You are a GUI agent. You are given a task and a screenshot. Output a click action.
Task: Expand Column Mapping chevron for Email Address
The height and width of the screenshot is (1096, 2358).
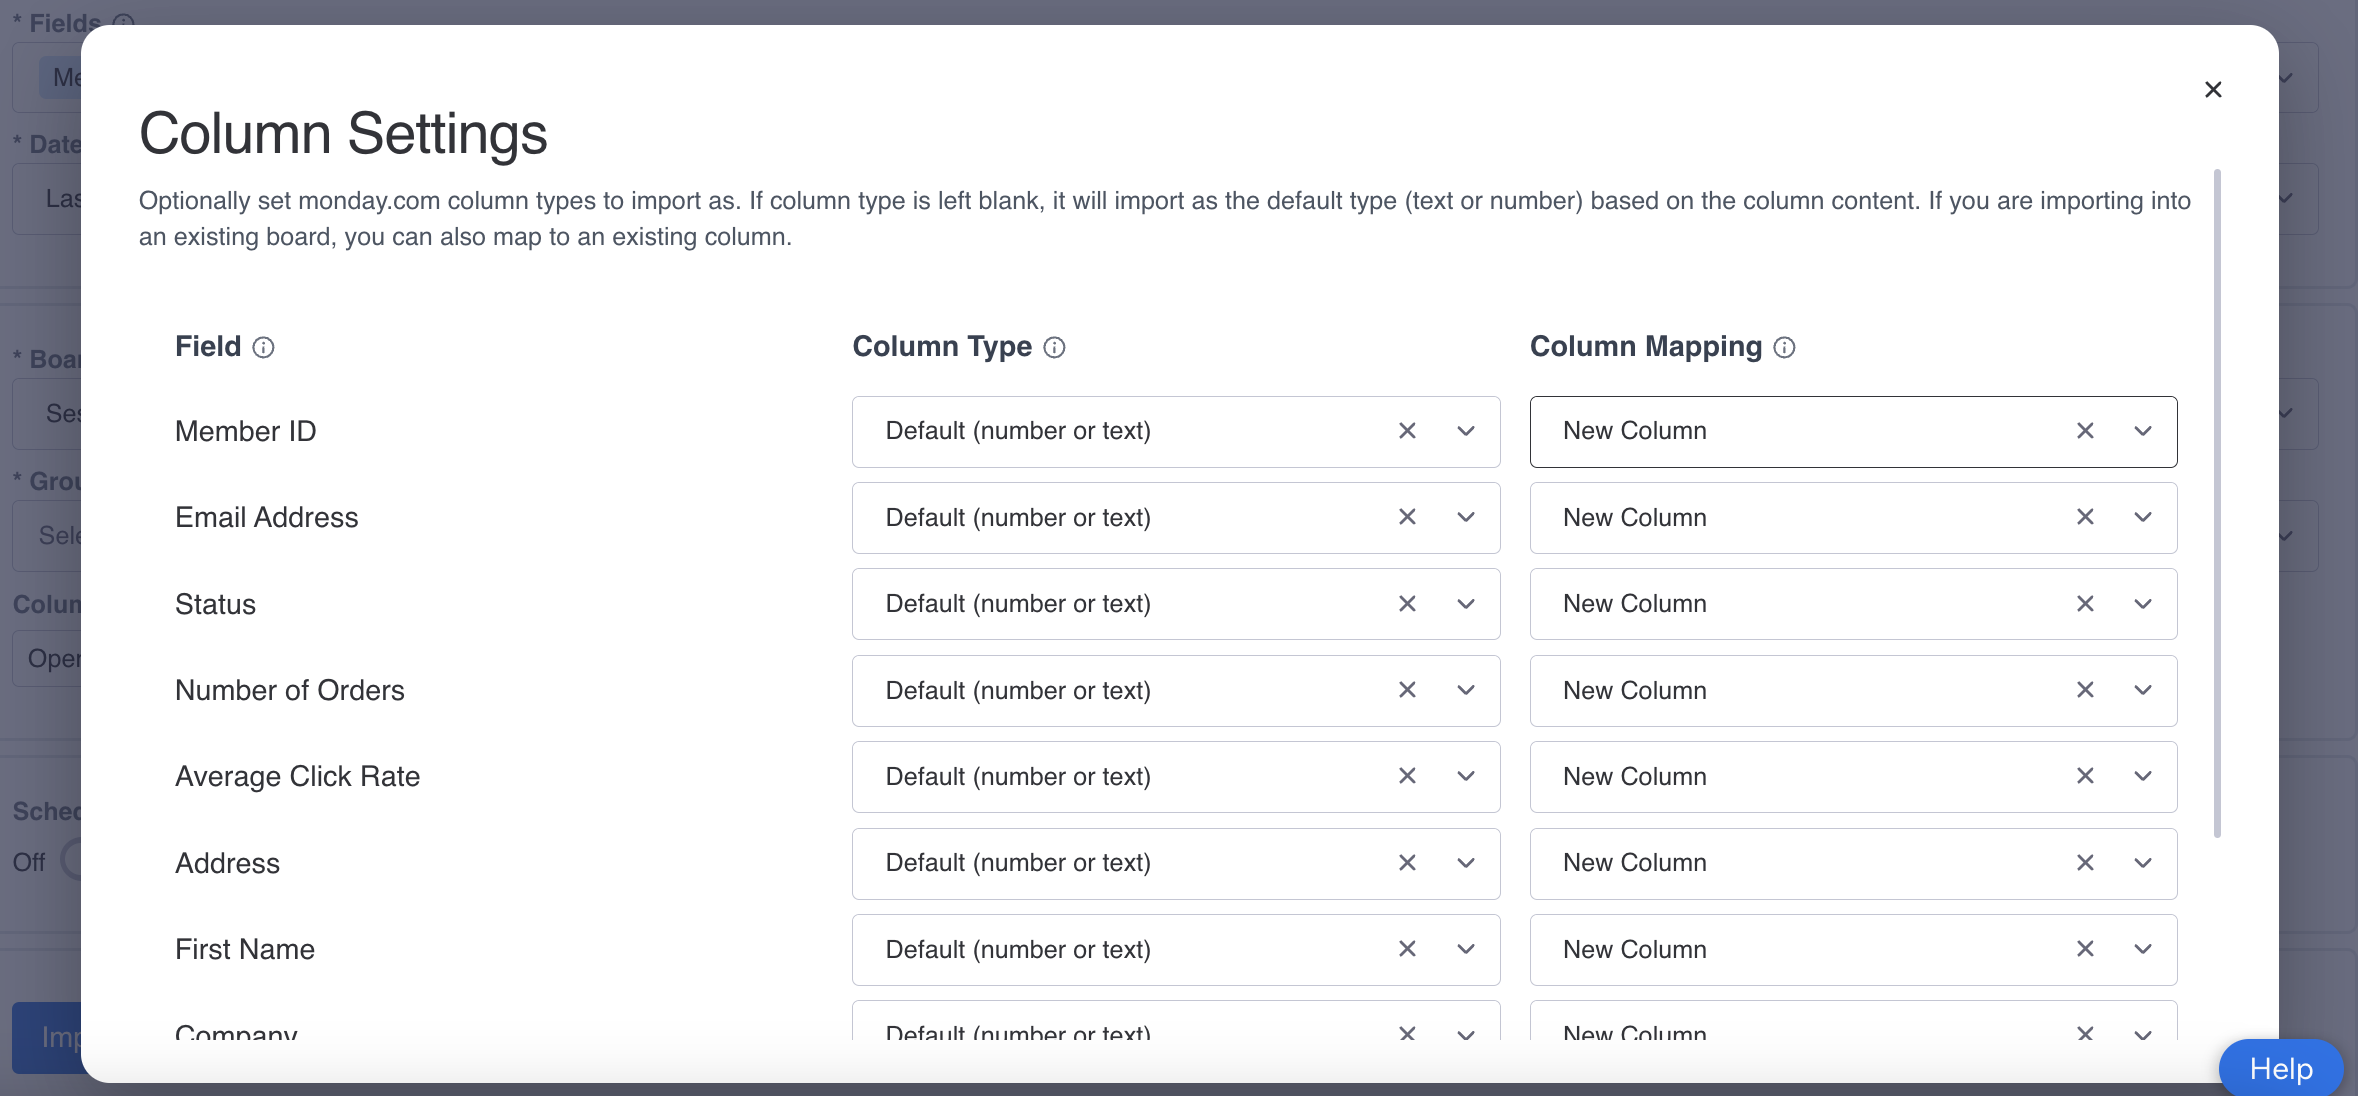point(2143,517)
